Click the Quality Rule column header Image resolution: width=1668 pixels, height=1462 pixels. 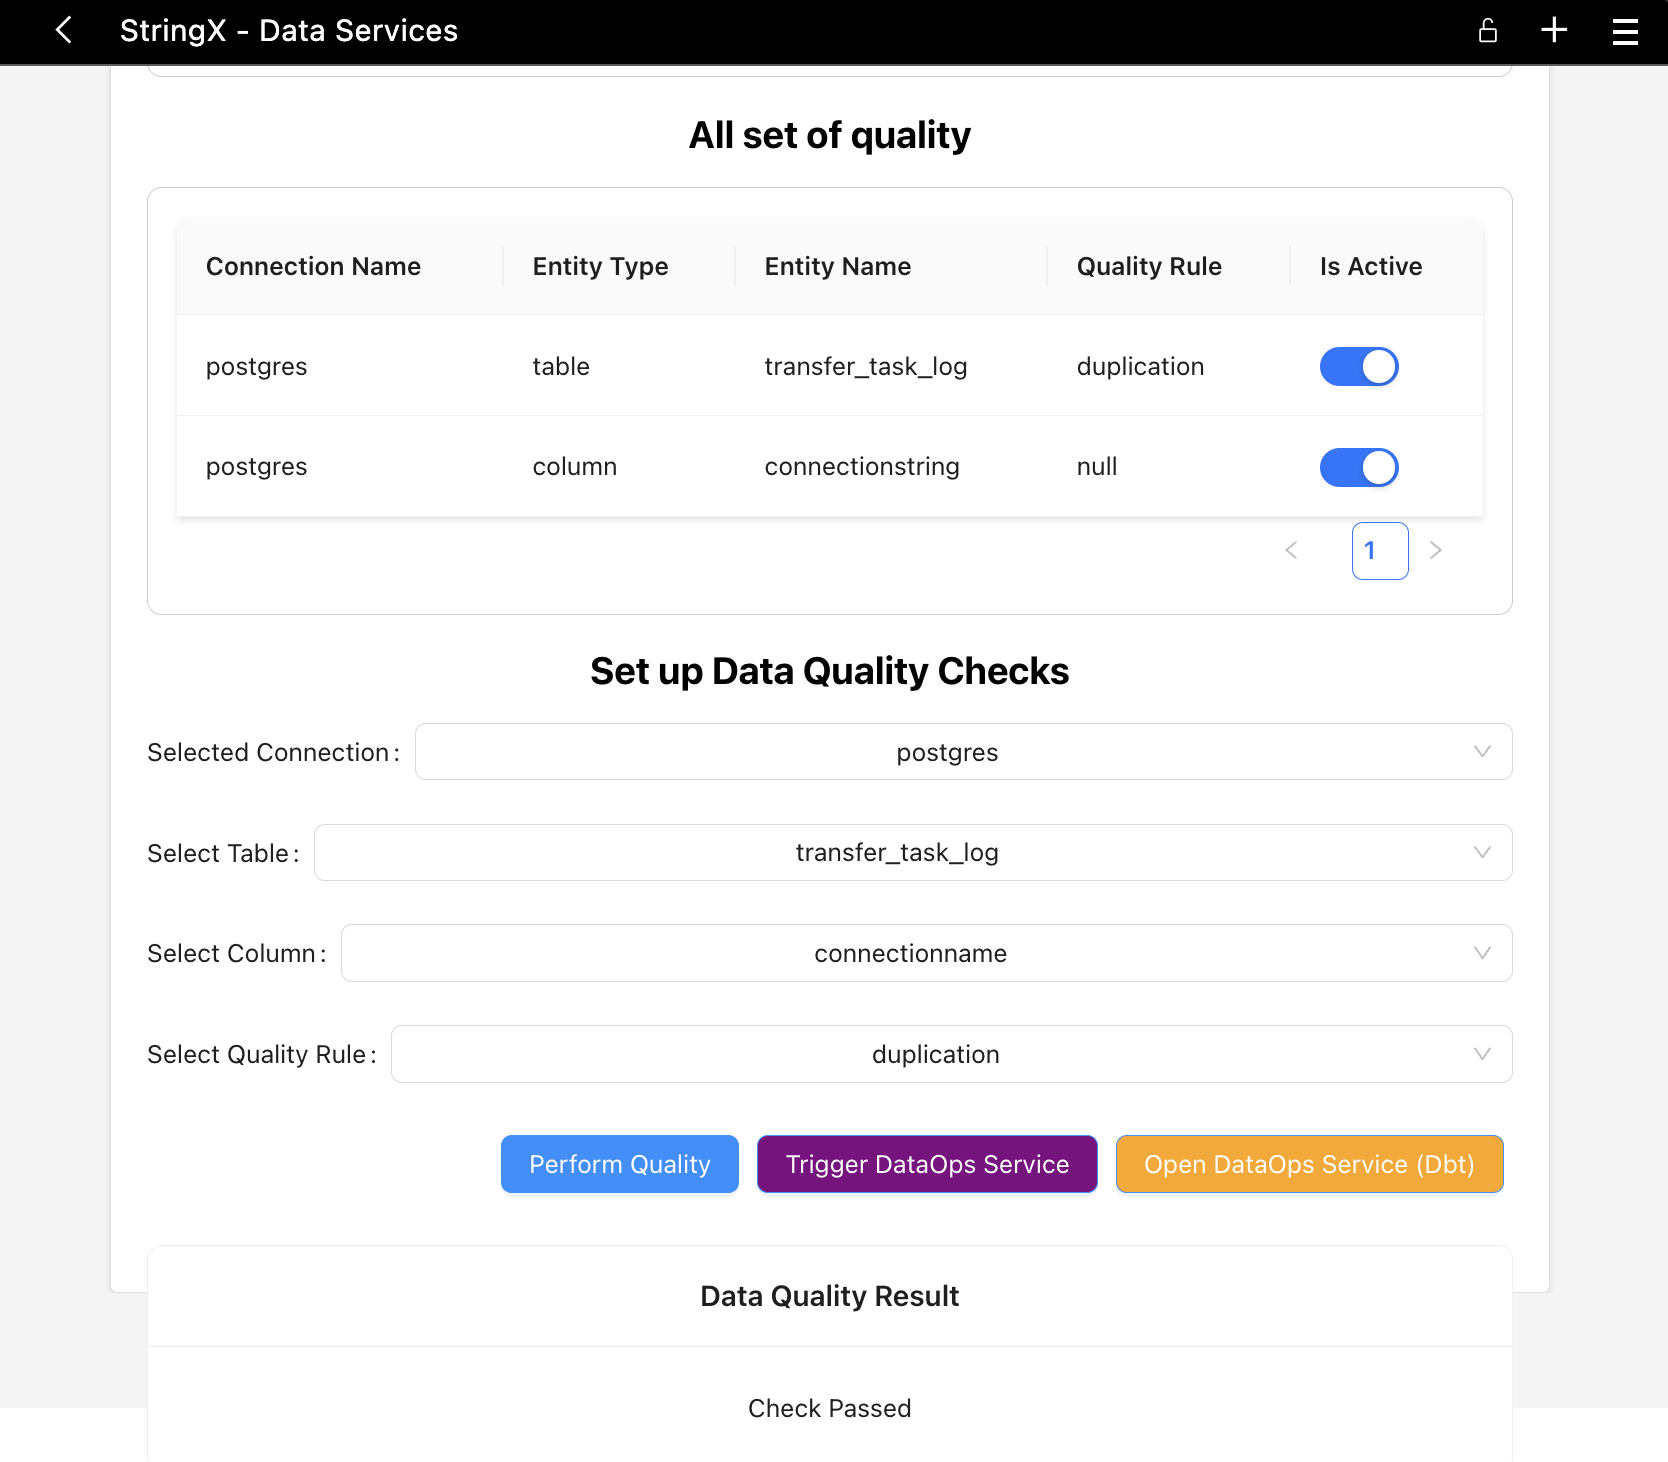1148,266
